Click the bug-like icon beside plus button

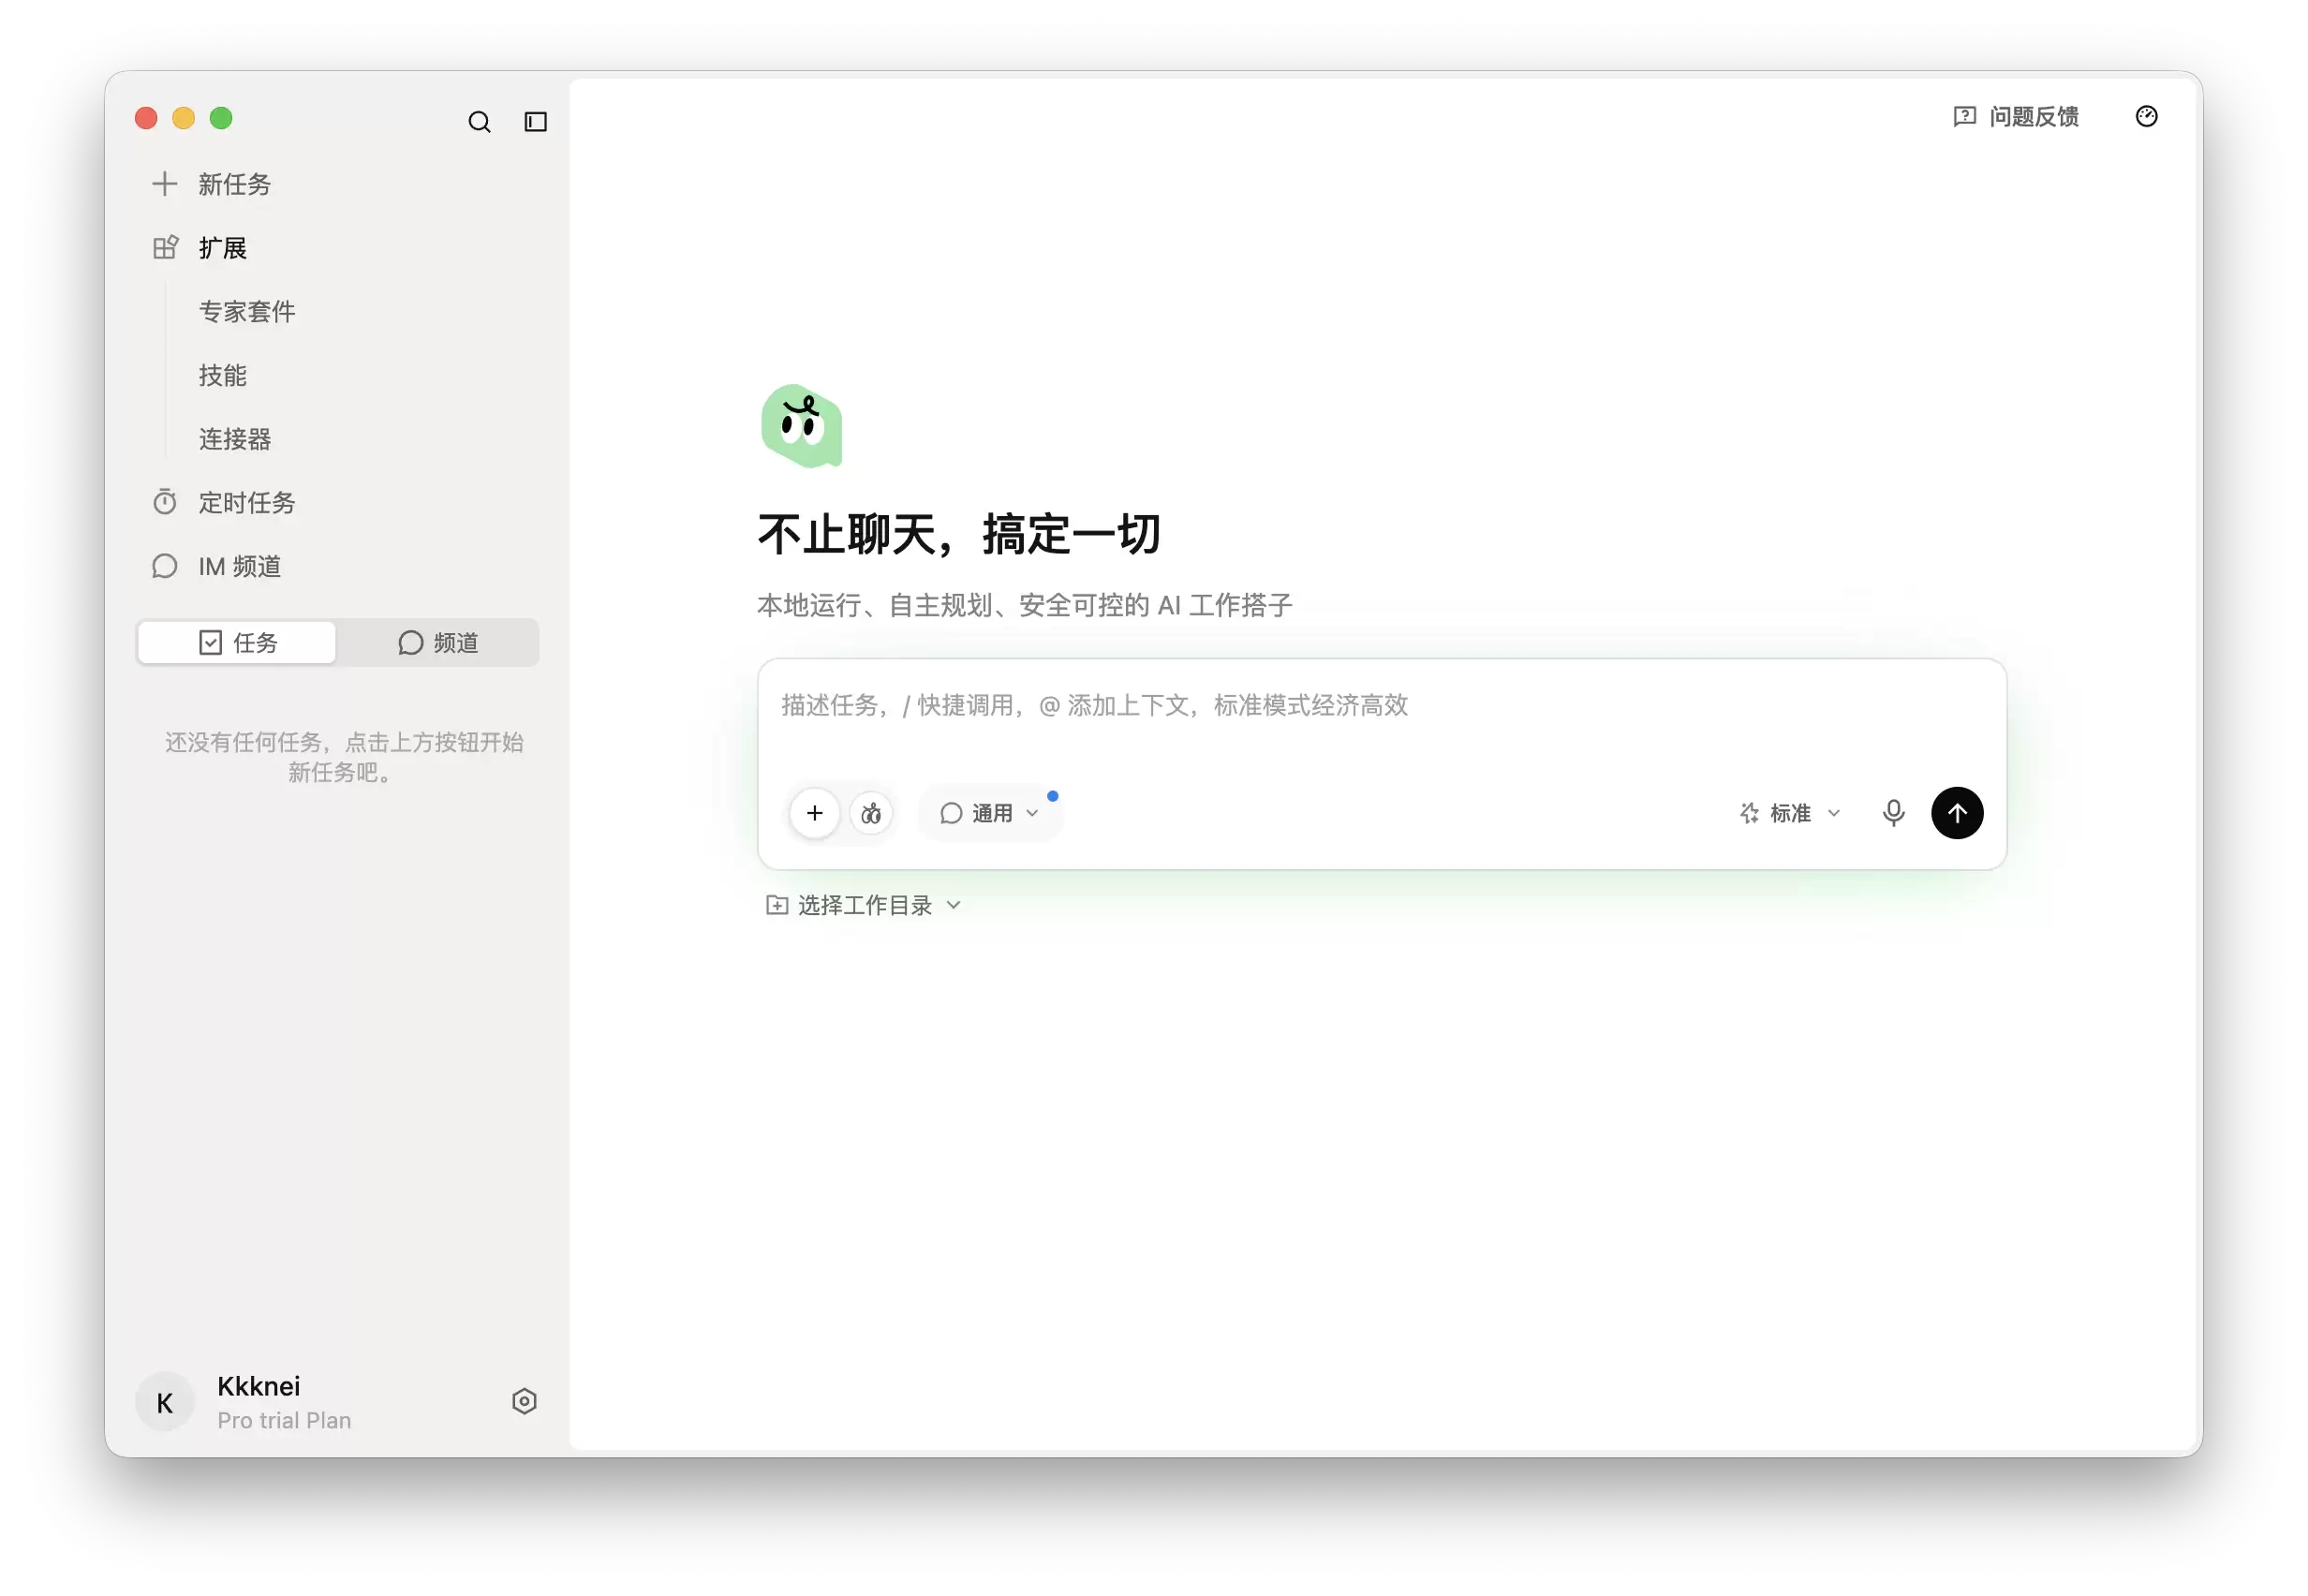click(871, 813)
